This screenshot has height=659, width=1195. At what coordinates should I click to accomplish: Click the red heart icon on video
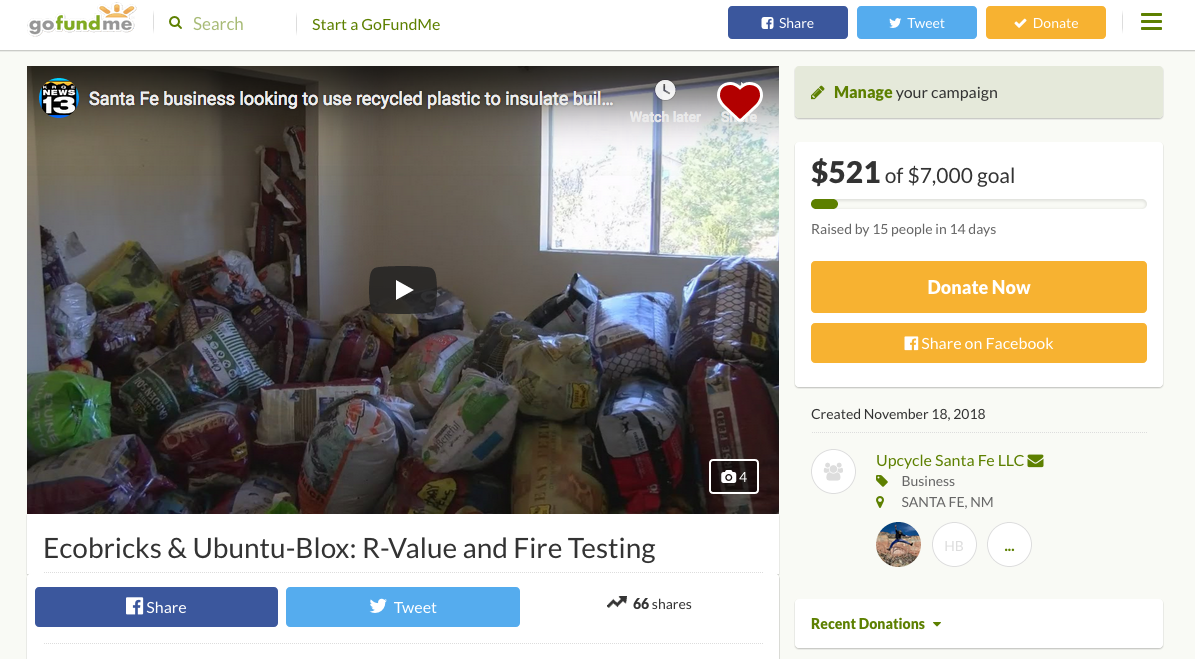tap(740, 99)
